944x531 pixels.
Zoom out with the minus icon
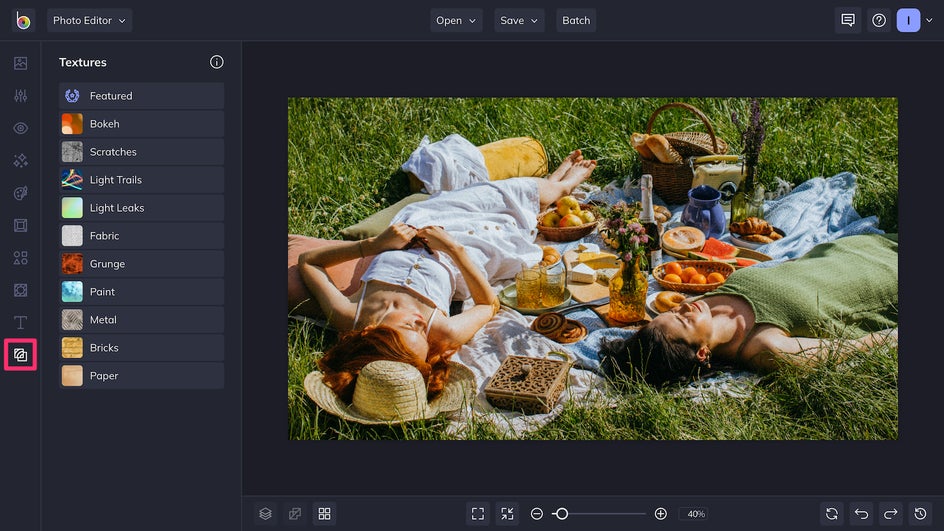pyautogui.click(x=537, y=514)
